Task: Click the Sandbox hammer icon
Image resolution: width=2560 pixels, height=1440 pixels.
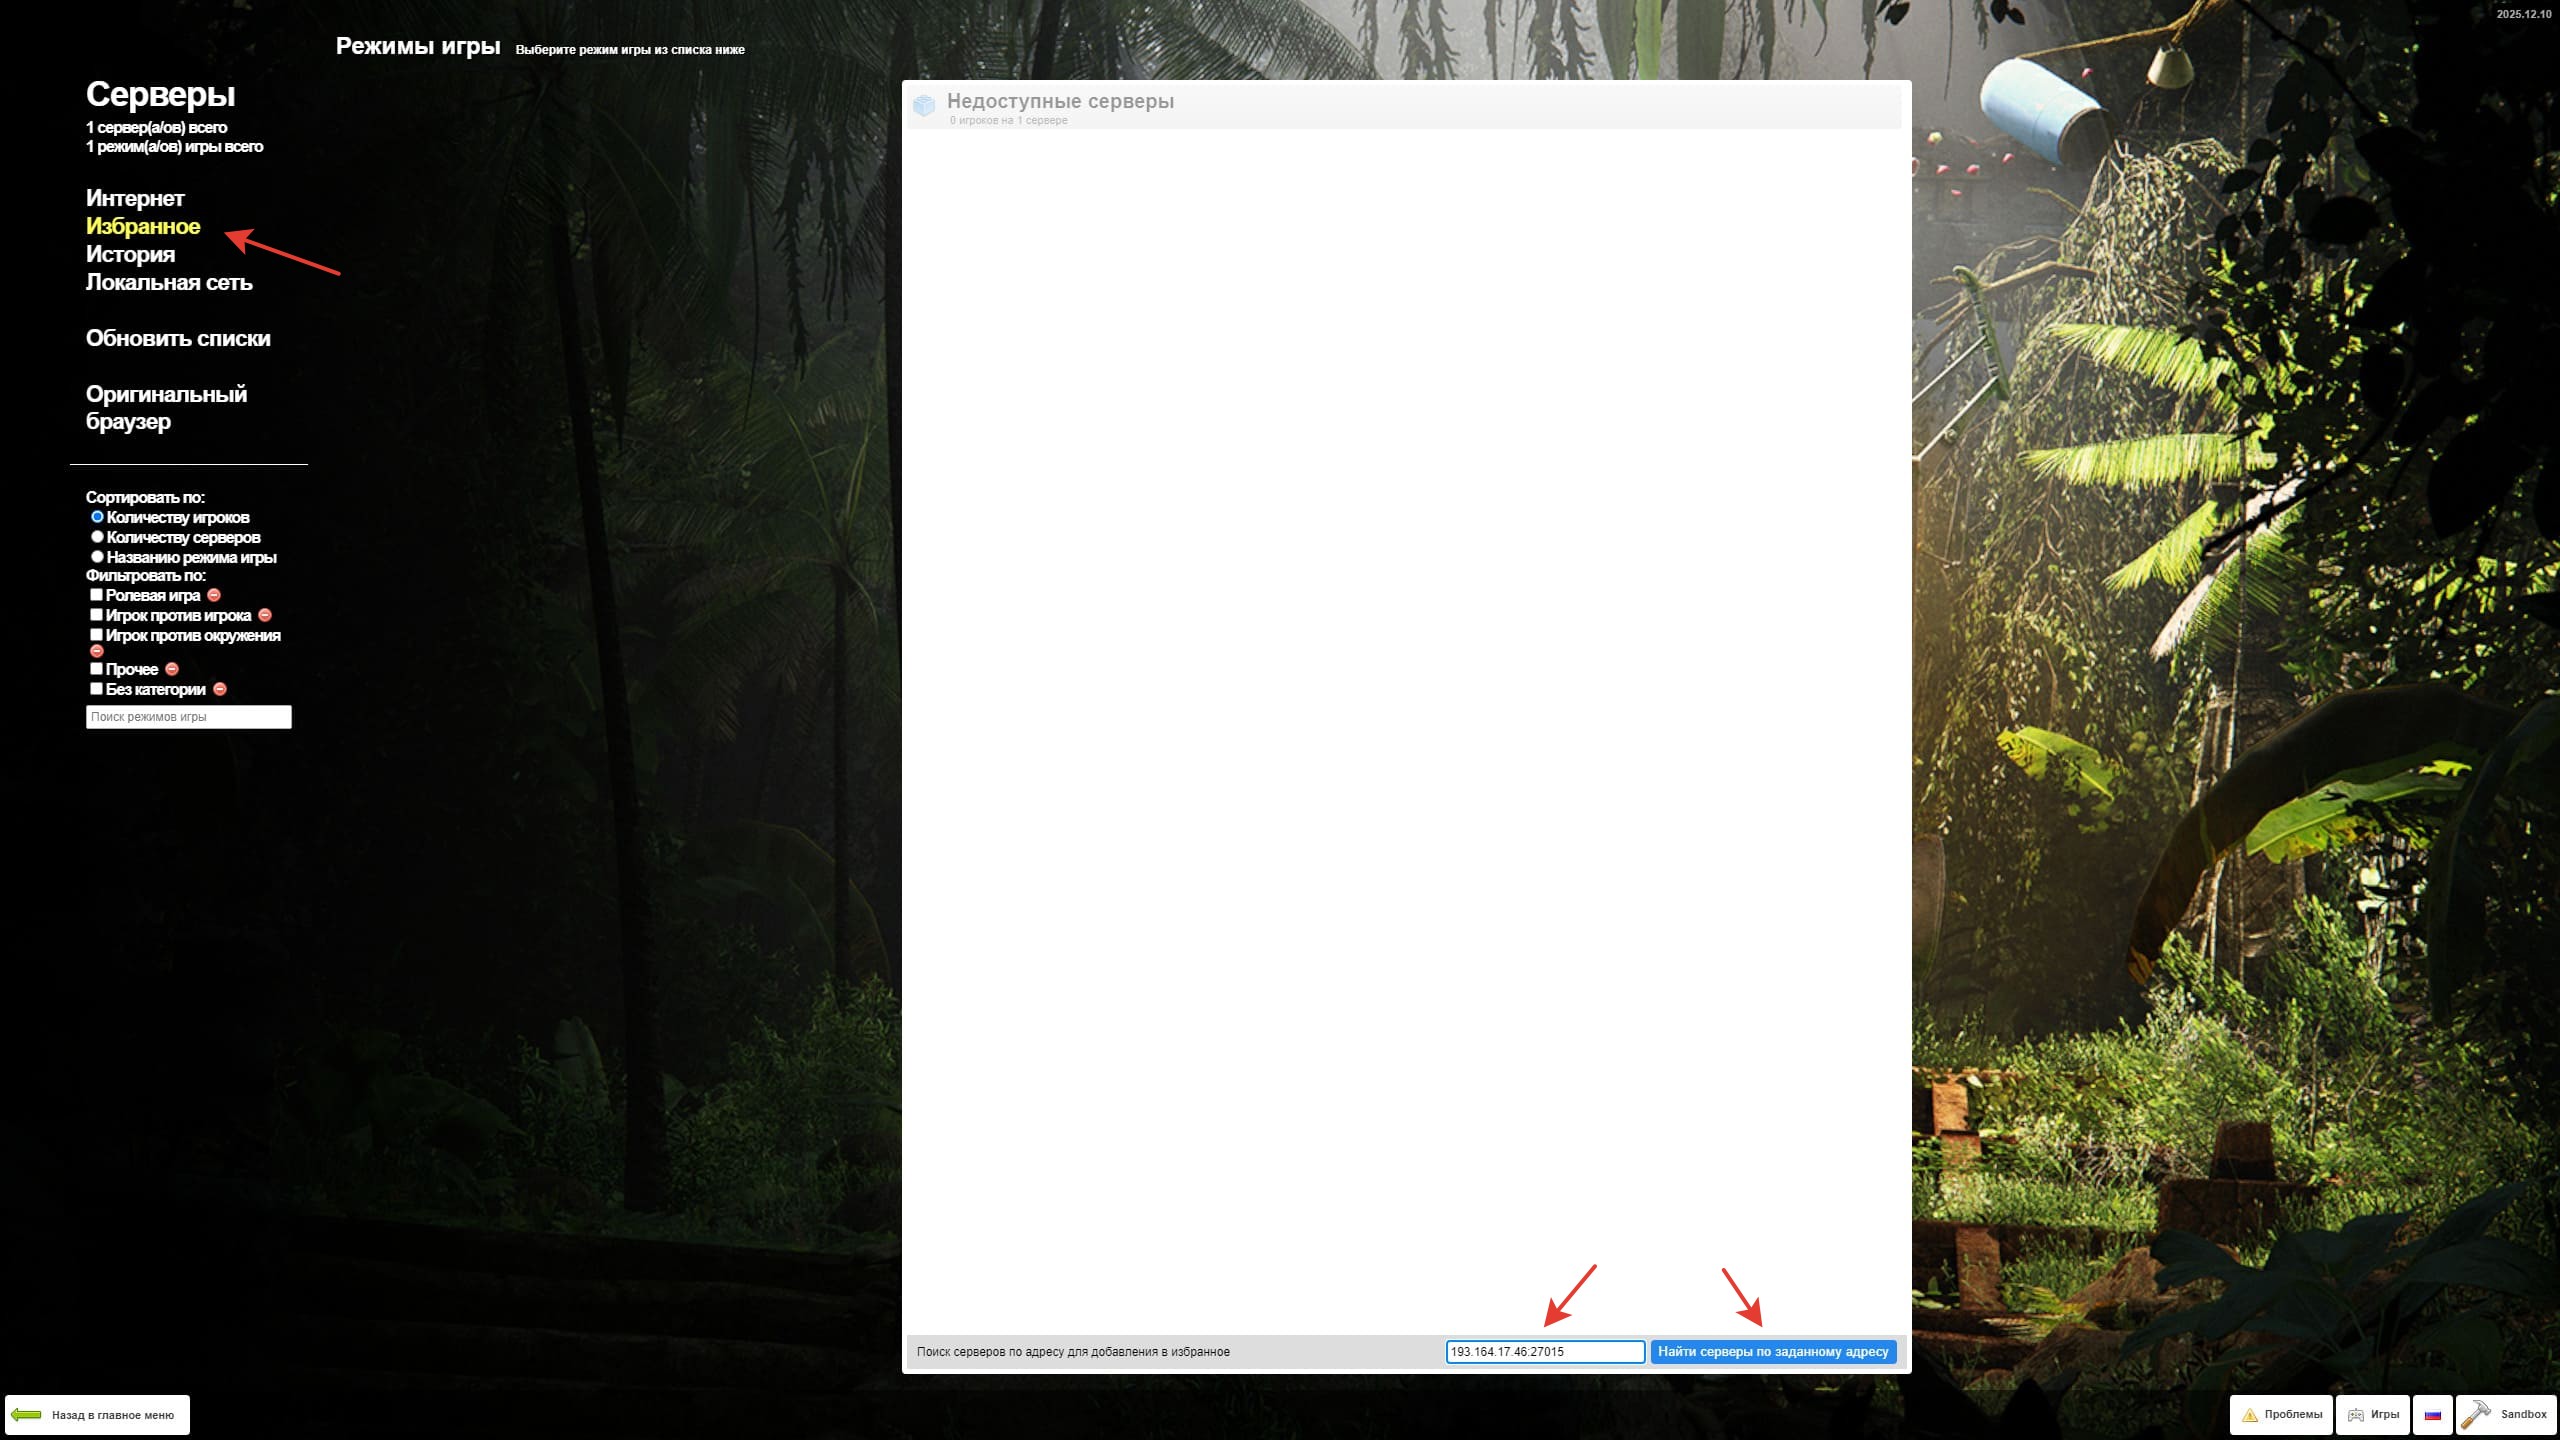Action: point(2476,1414)
